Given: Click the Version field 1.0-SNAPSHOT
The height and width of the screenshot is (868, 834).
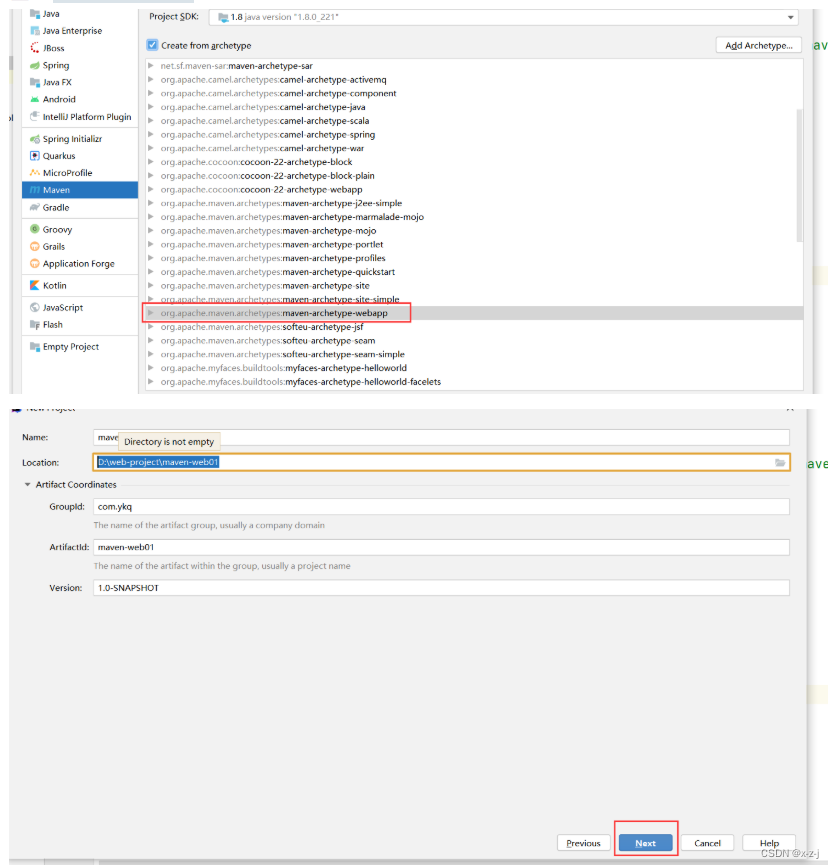Looking at the screenshot, I should click(x=441, y=588).
